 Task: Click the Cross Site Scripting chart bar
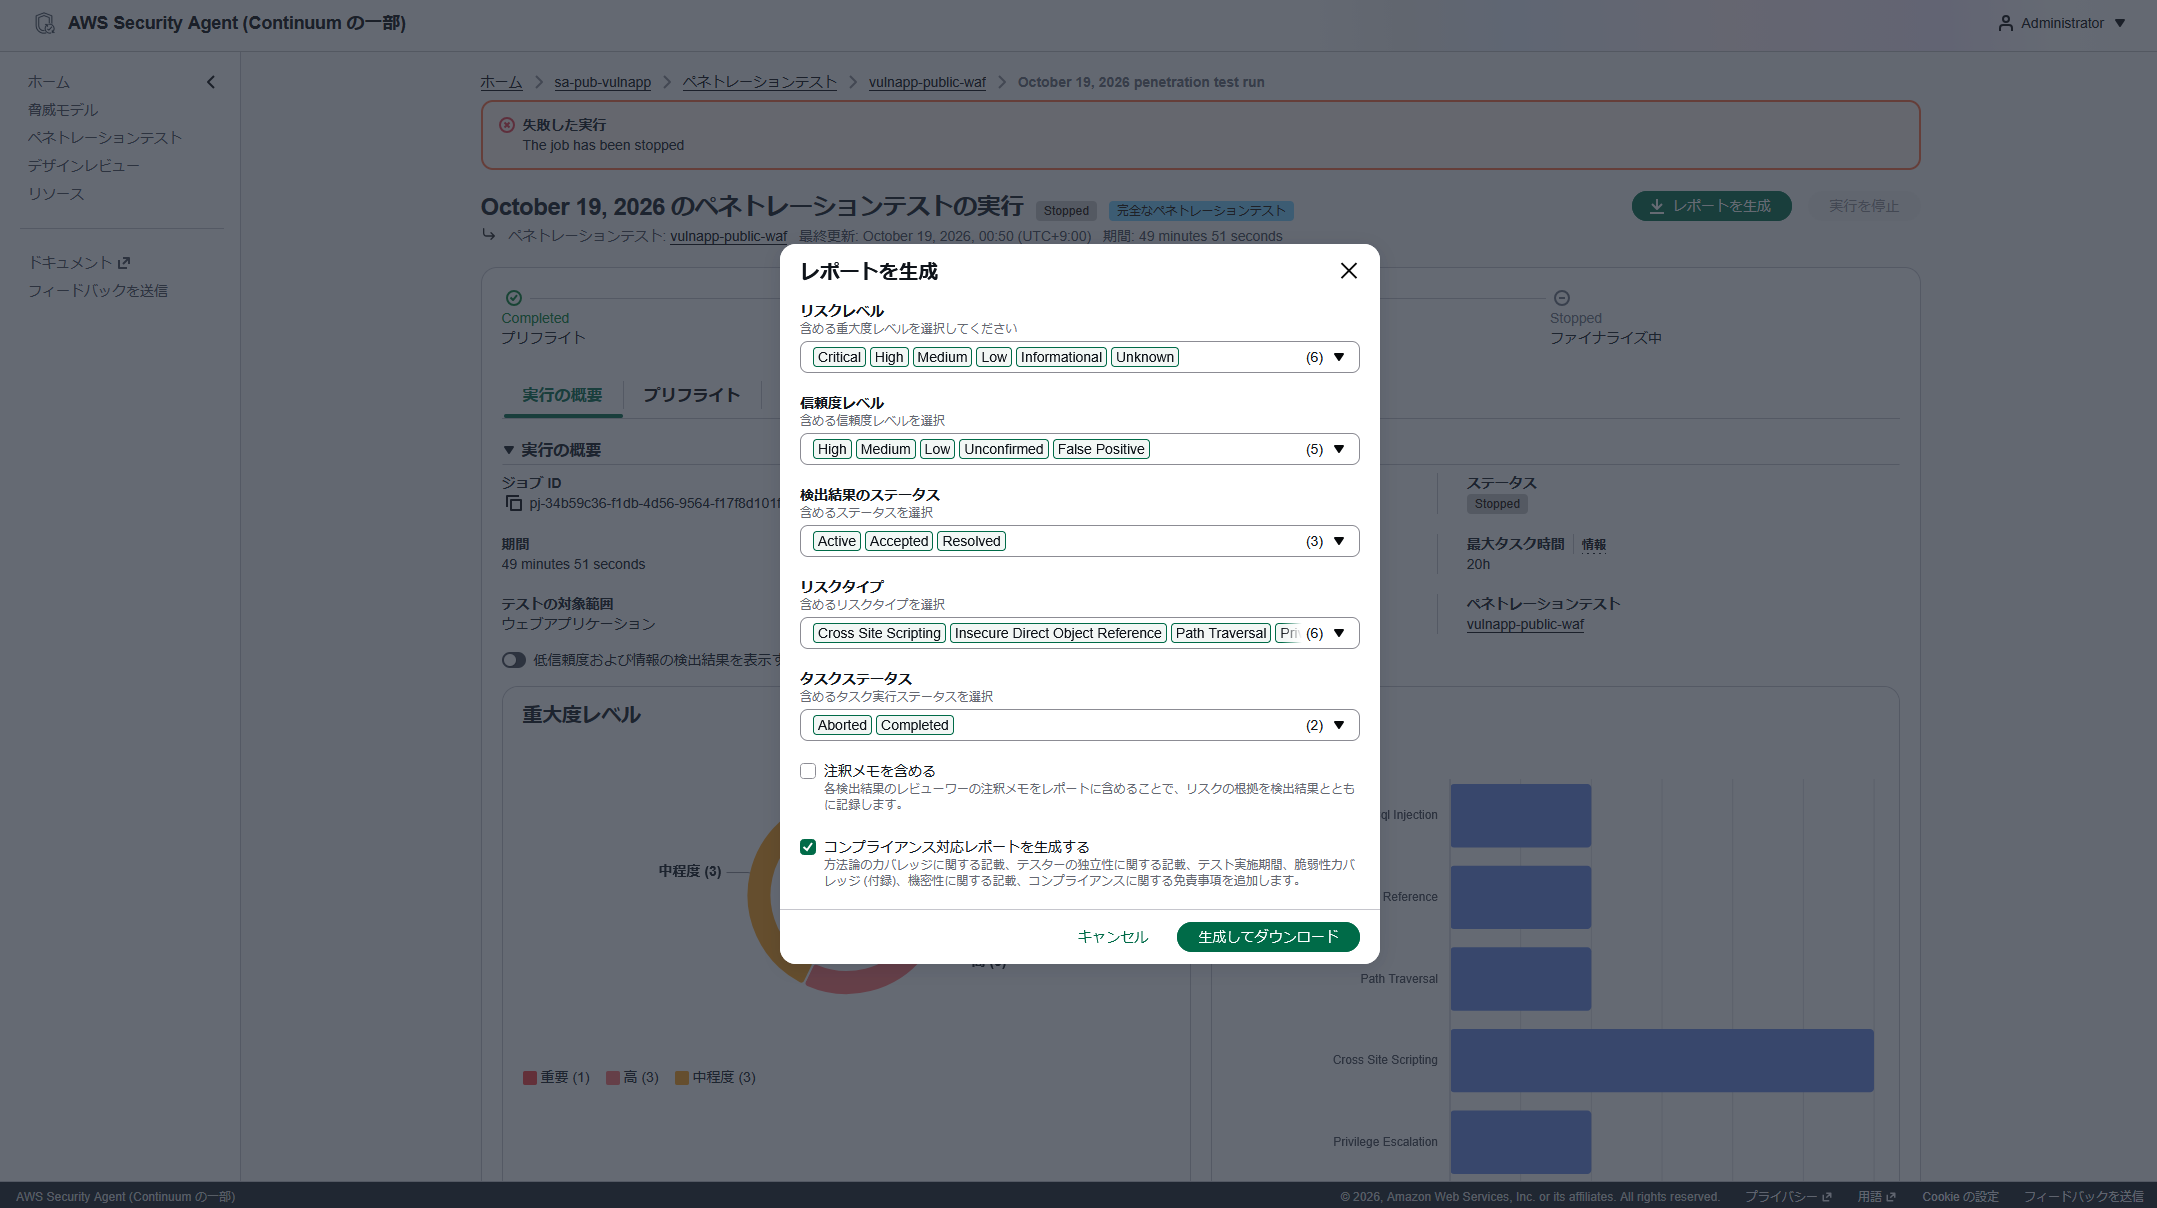click(x=1662, y=1060)
